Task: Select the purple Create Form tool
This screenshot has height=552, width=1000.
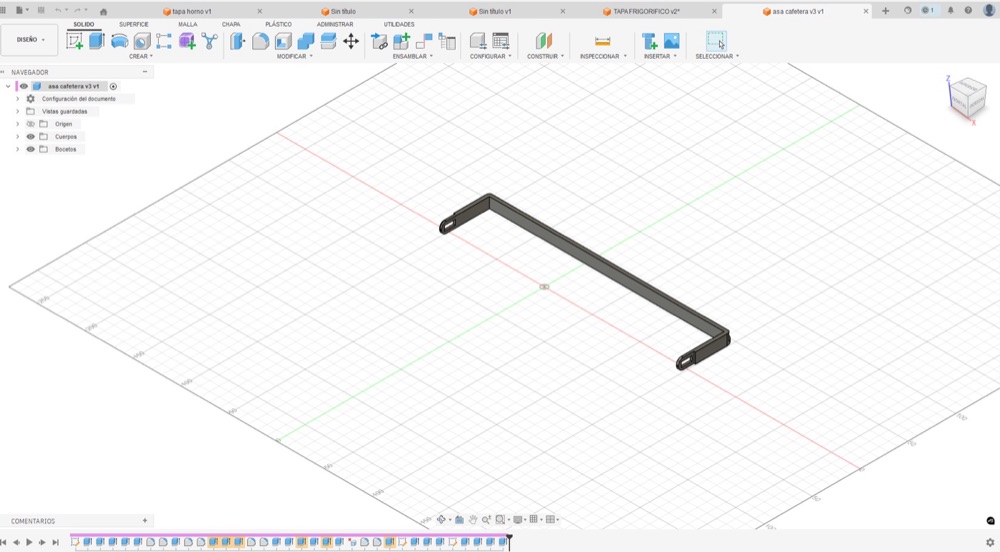Action: tap(187, 41)
